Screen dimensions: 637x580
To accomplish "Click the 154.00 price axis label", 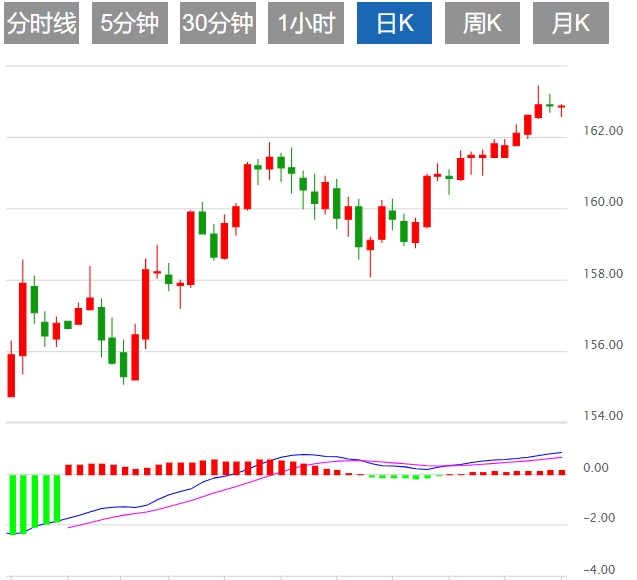I will 603,416.
